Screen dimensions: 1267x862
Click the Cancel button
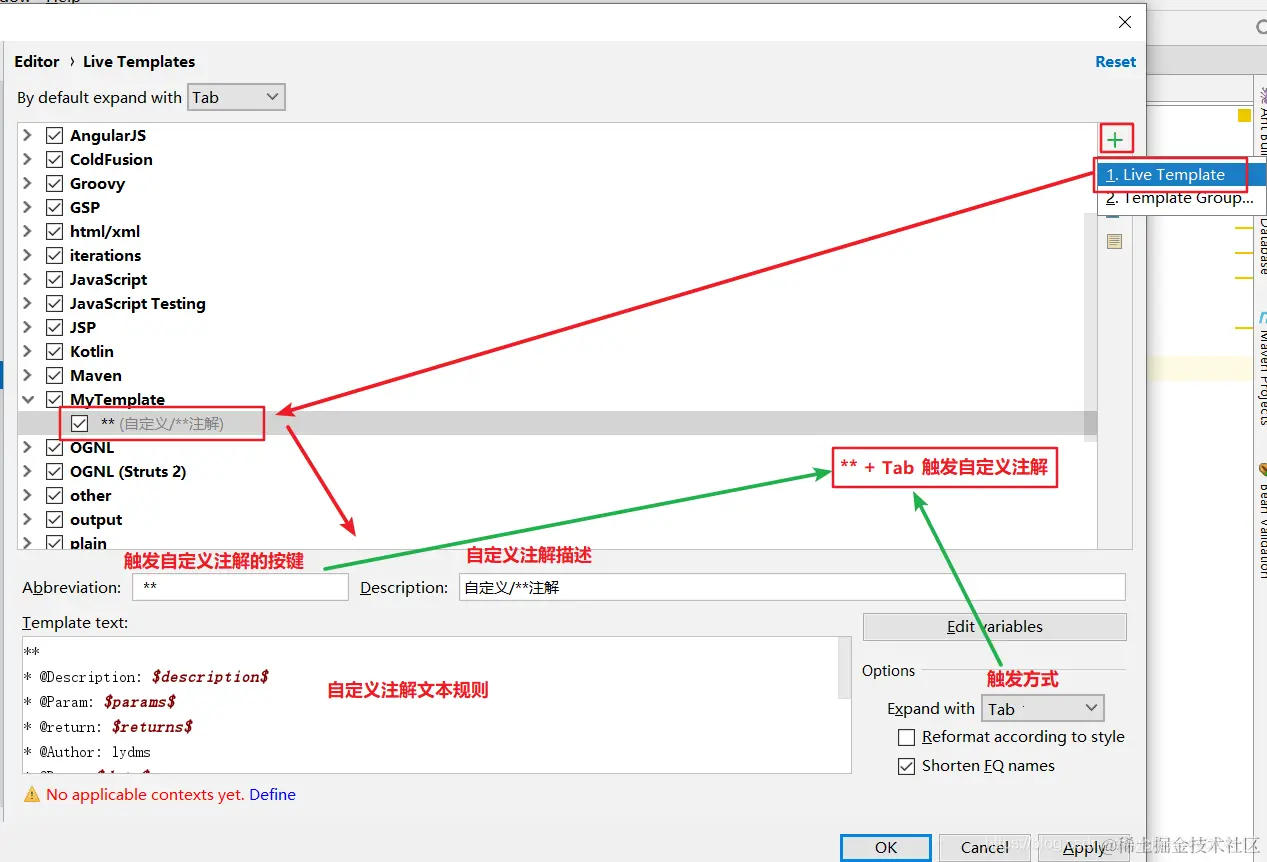pyautogui.click(x=984, y=847)
